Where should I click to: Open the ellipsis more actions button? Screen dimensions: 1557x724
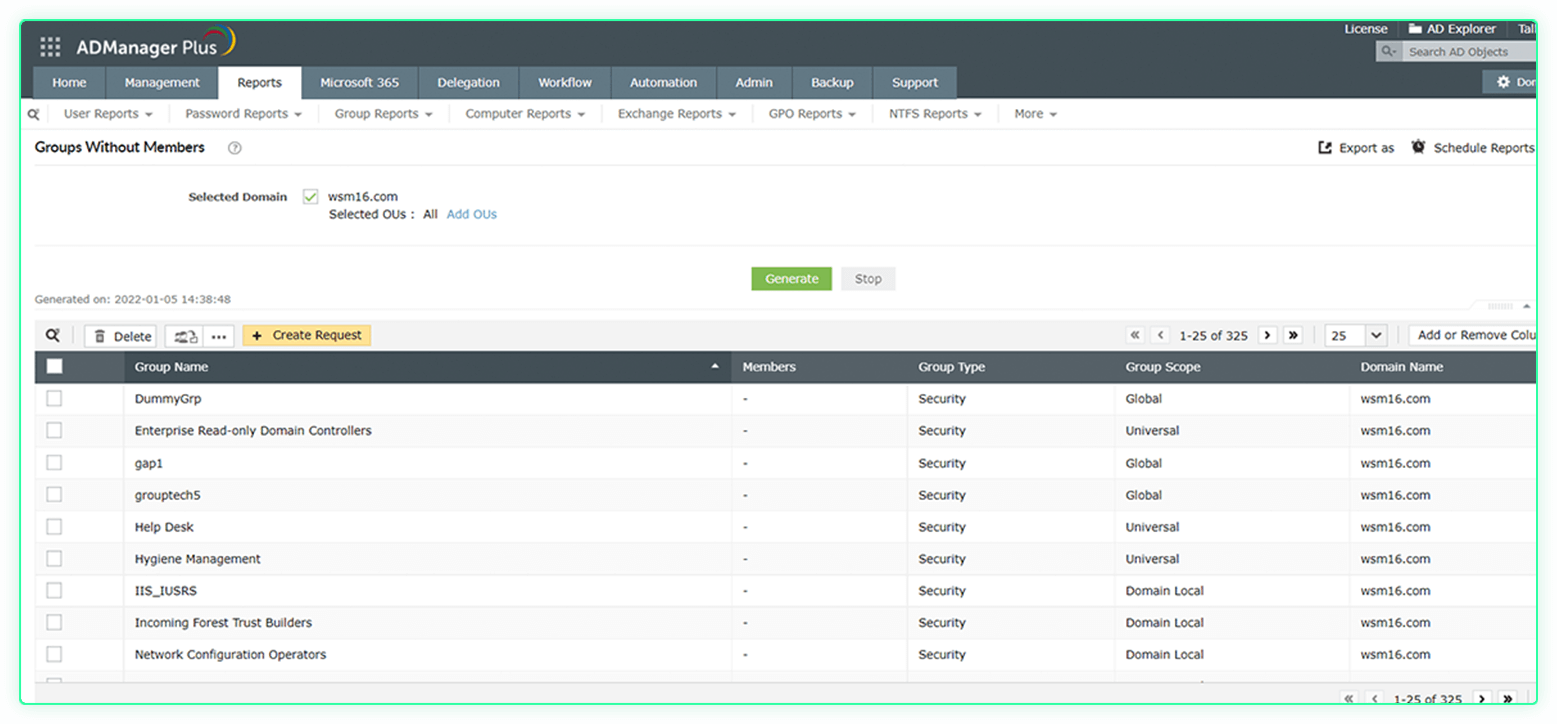(x=219, y=336)
